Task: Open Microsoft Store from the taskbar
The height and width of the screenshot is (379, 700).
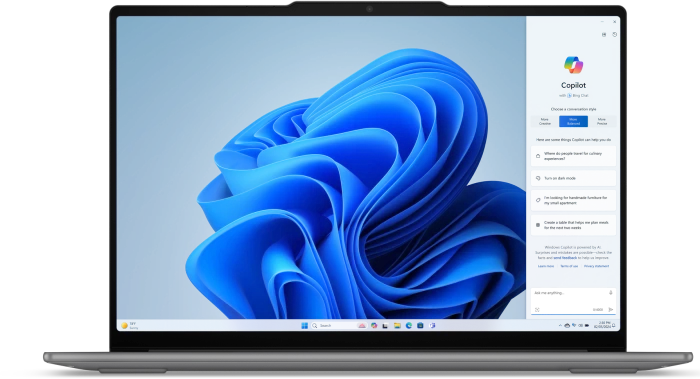Action: (420, 325)
